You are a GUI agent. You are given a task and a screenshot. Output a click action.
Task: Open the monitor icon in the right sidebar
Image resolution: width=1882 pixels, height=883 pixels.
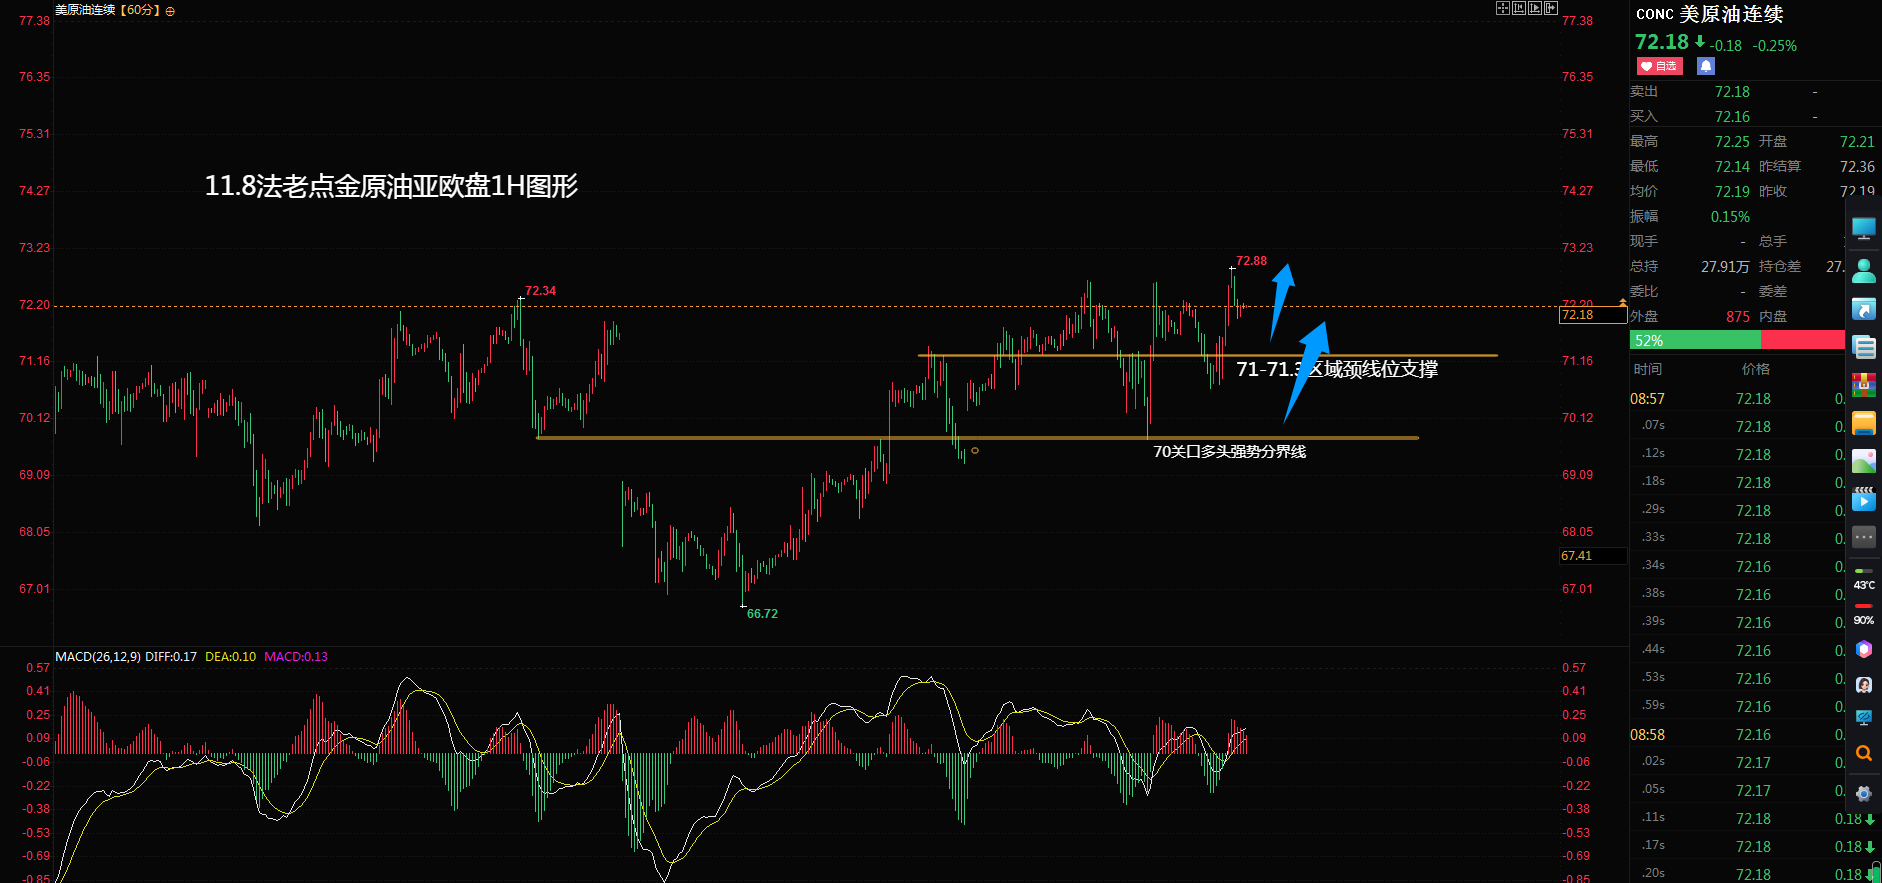pyautogui.click(x=1863, y=229)
